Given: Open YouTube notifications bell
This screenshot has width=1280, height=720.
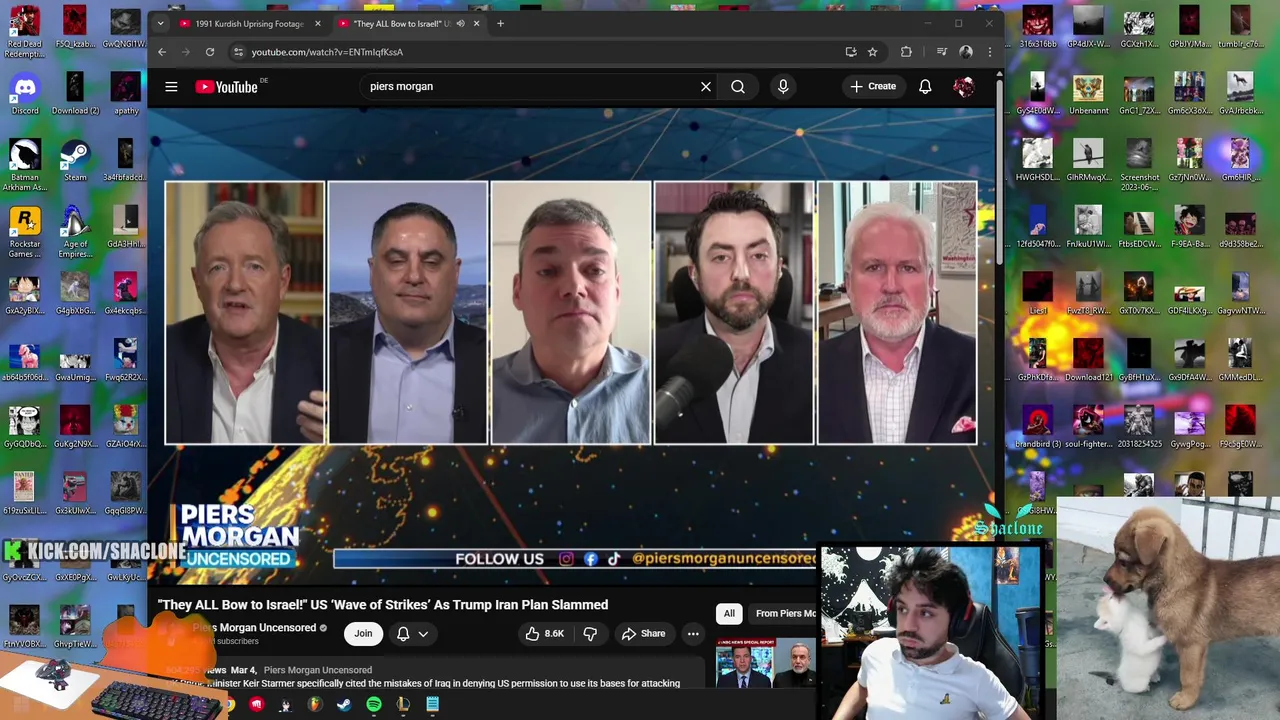Looking at the screenshot, I should pyautogui.click(x=925, y=87).
